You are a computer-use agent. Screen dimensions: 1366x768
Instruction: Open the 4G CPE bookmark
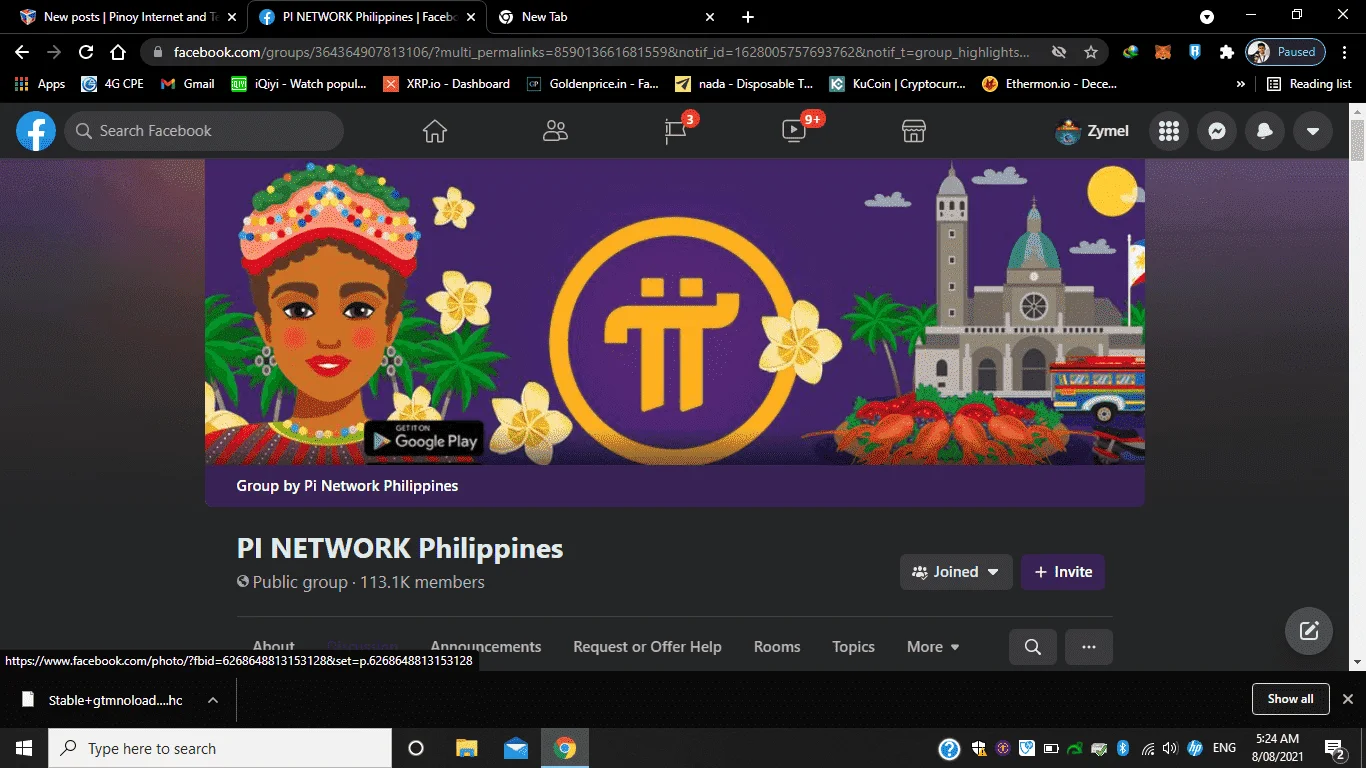(113, 84)
